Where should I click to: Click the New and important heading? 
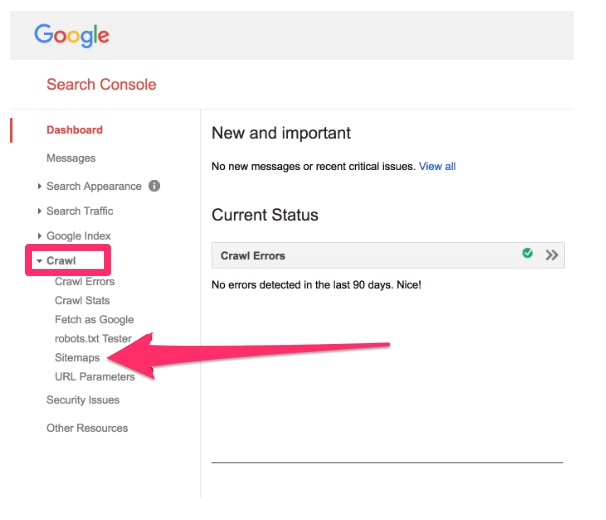coord(281,133)
